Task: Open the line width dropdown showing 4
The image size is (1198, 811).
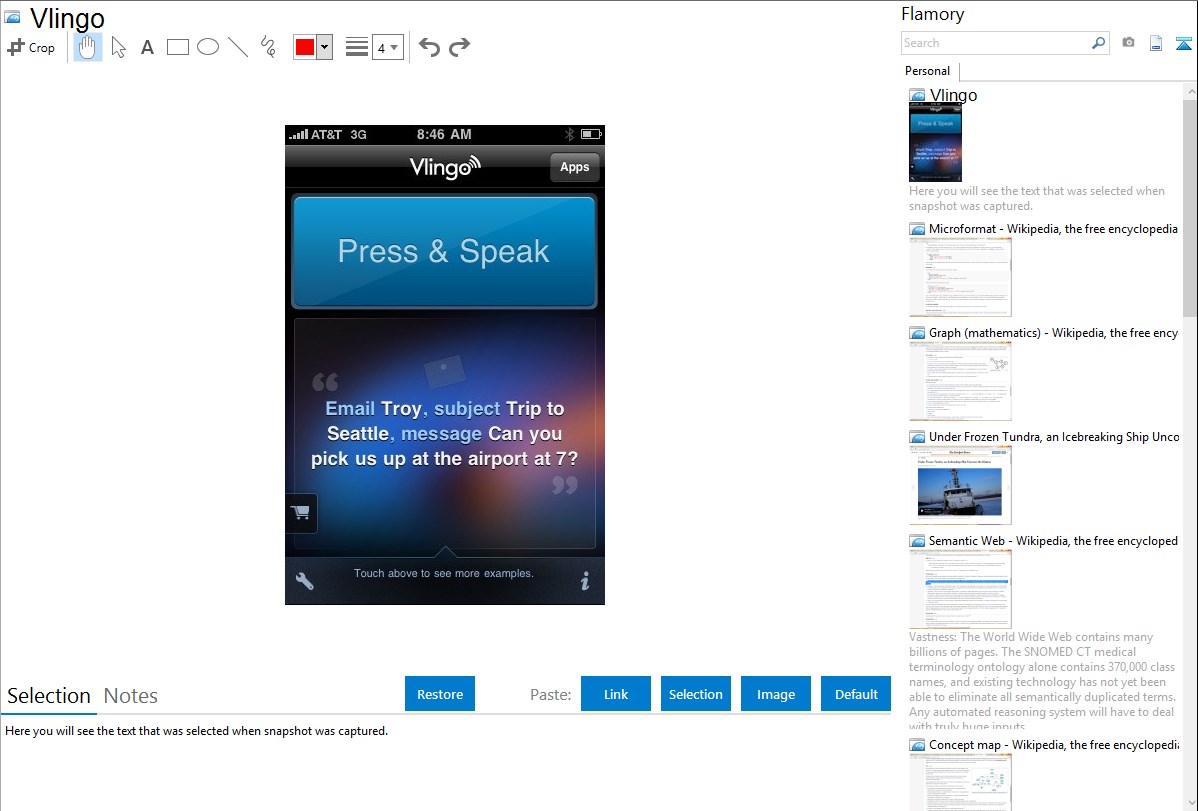Action: (387, 47)
